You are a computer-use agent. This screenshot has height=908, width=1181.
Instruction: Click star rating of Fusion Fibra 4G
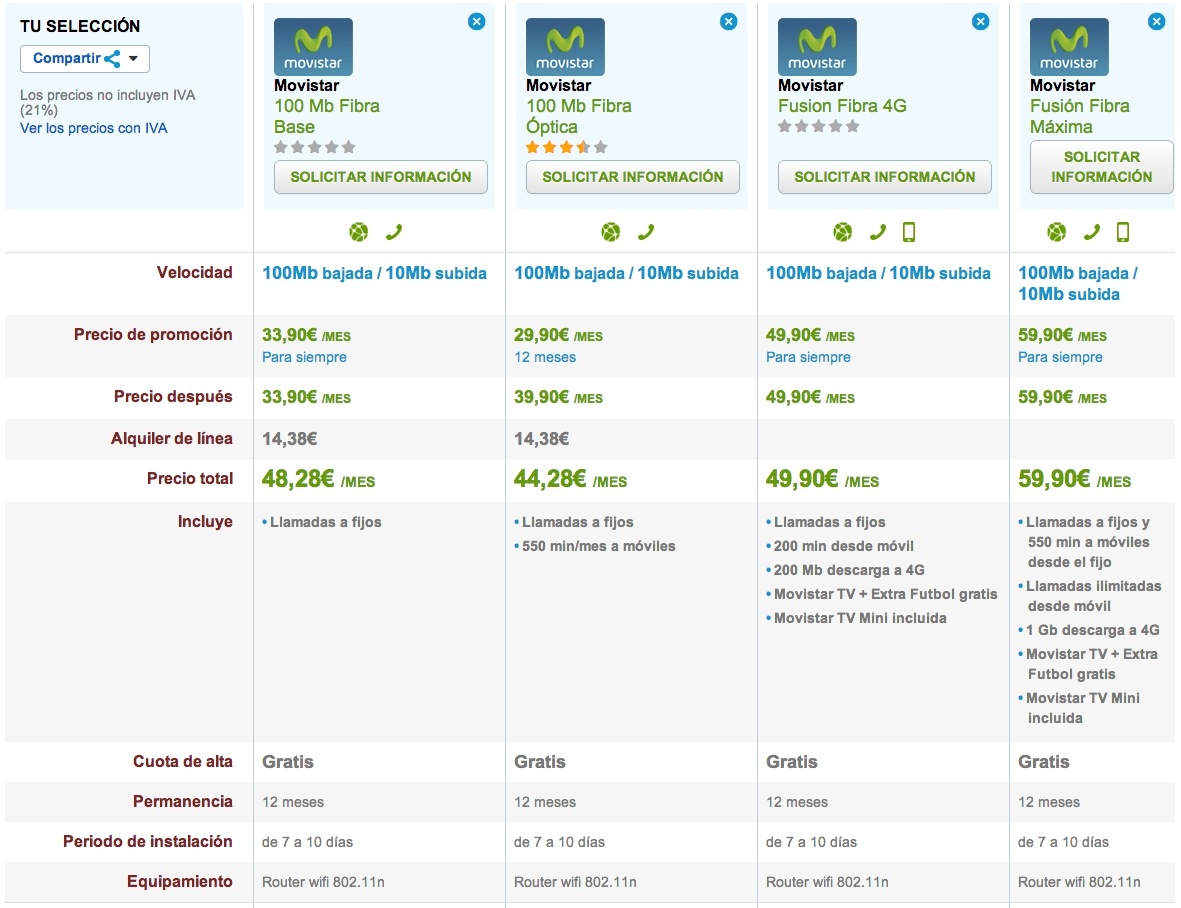819,126
